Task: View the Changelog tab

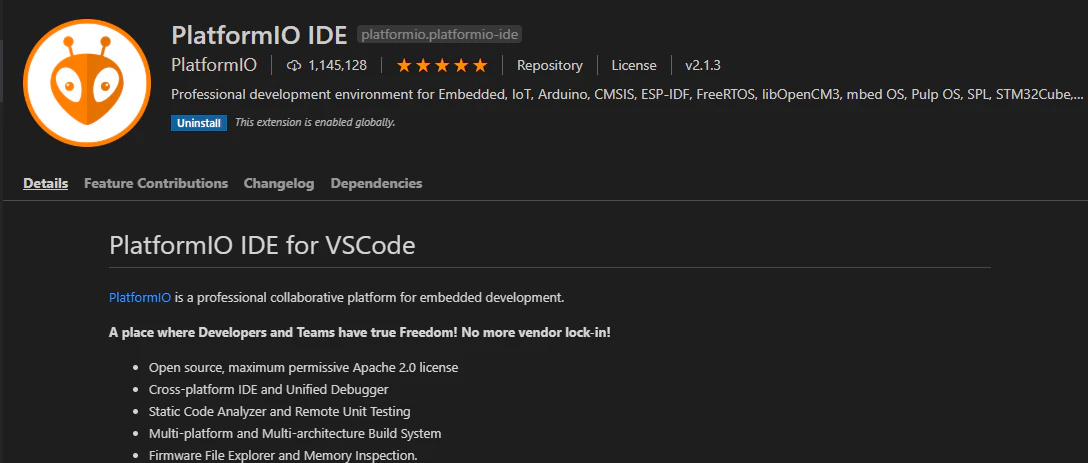Action: (279, 183)
